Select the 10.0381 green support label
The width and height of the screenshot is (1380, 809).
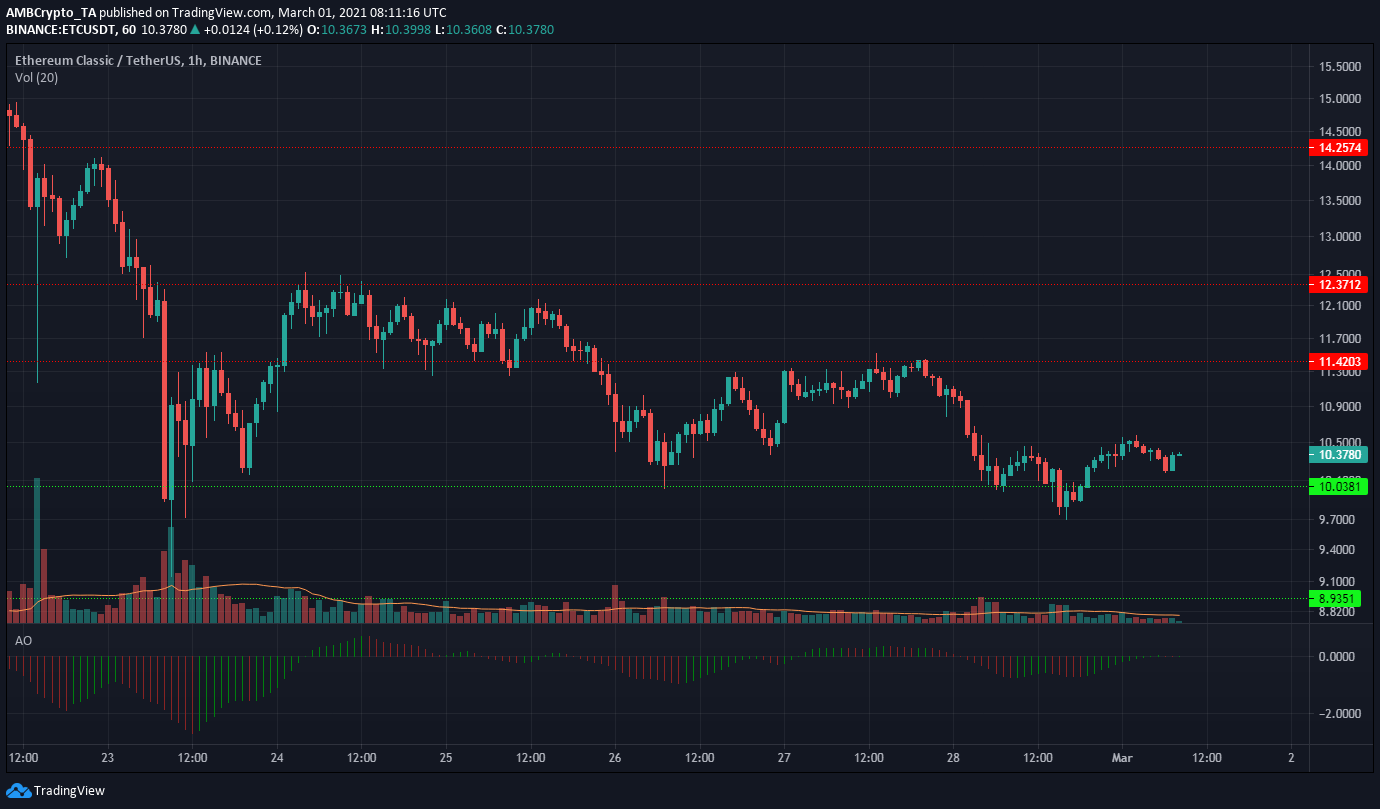point(1336,486)
